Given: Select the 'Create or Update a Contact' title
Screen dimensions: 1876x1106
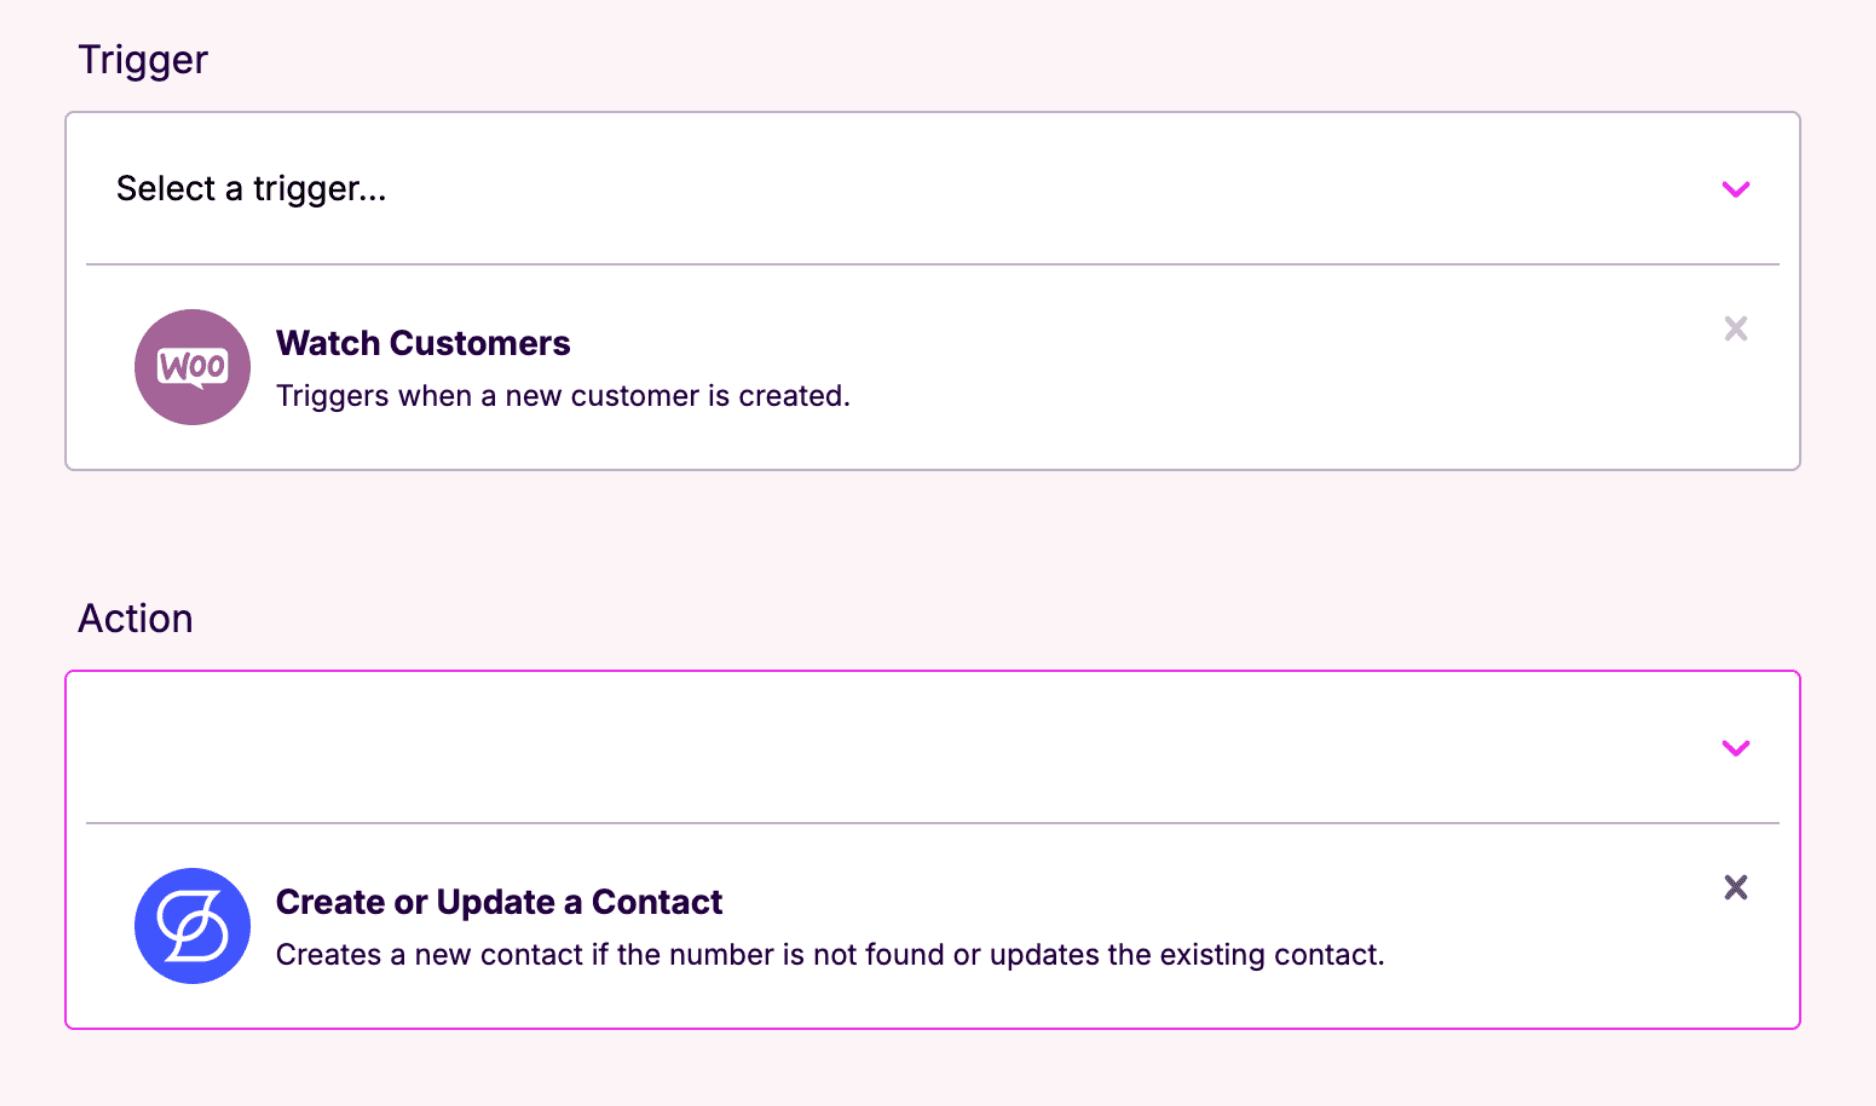Looking at the screenshot, I should (x=499, y=902).
